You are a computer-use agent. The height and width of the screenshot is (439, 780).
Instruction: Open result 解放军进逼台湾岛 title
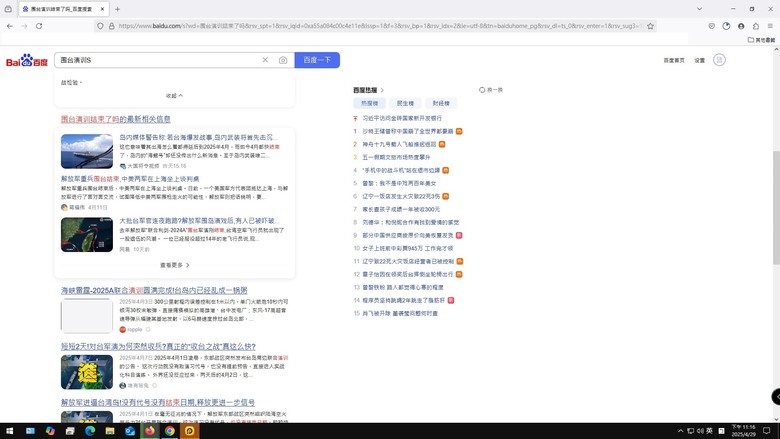pos(158,402)
